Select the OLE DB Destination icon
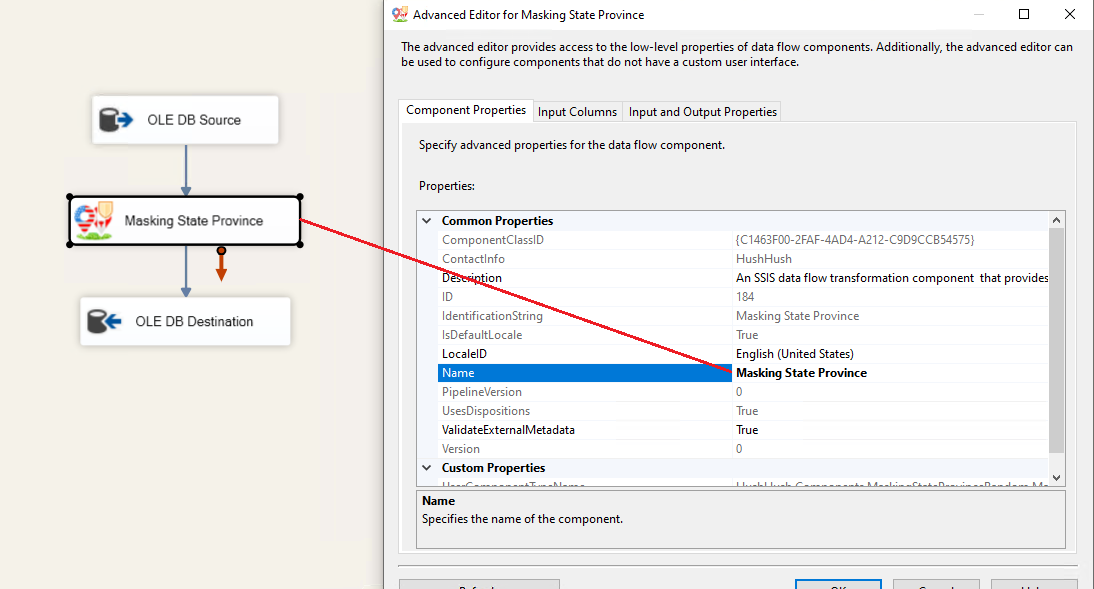Viewport: 1094px width, 589px height. (x=105, y=321)
